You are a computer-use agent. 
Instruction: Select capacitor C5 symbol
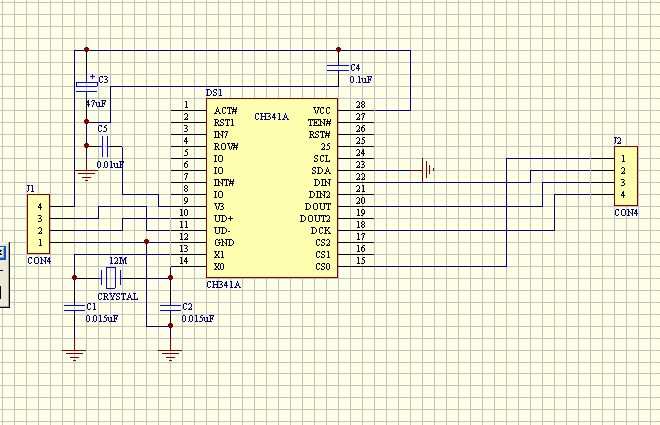(x=104, y=146)
